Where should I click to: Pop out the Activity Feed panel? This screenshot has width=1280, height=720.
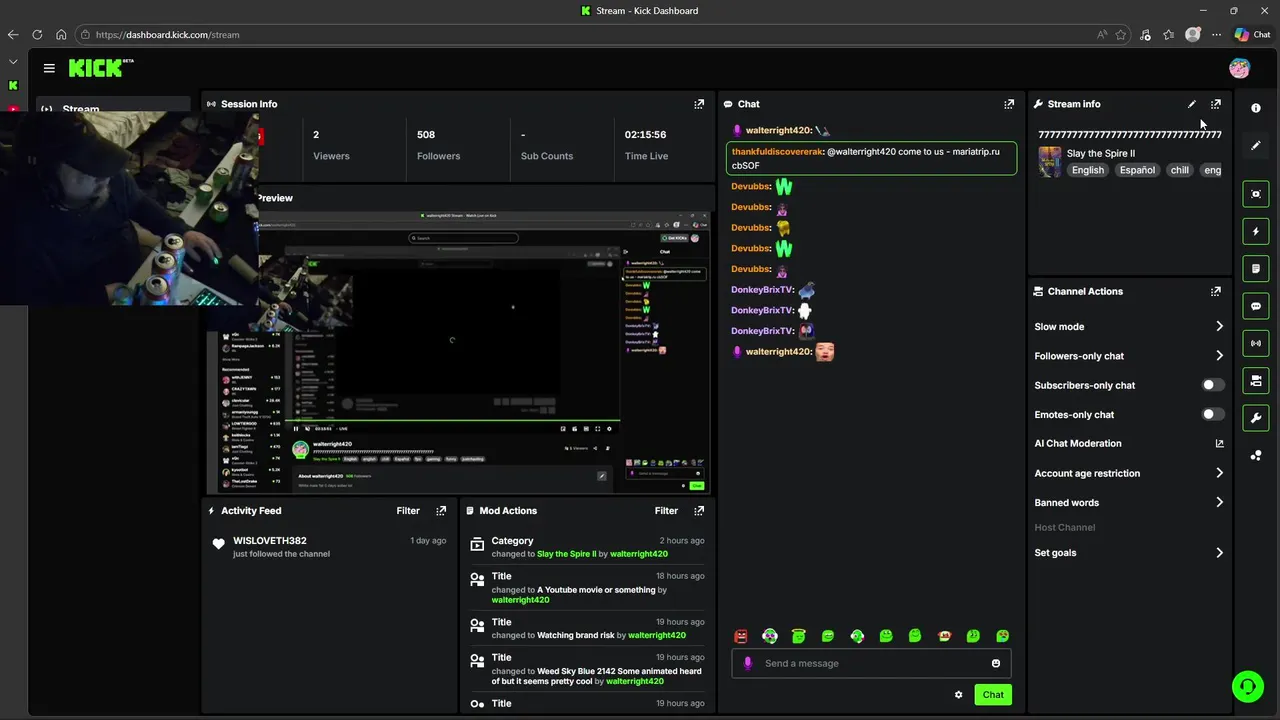(x=441, y=511)
